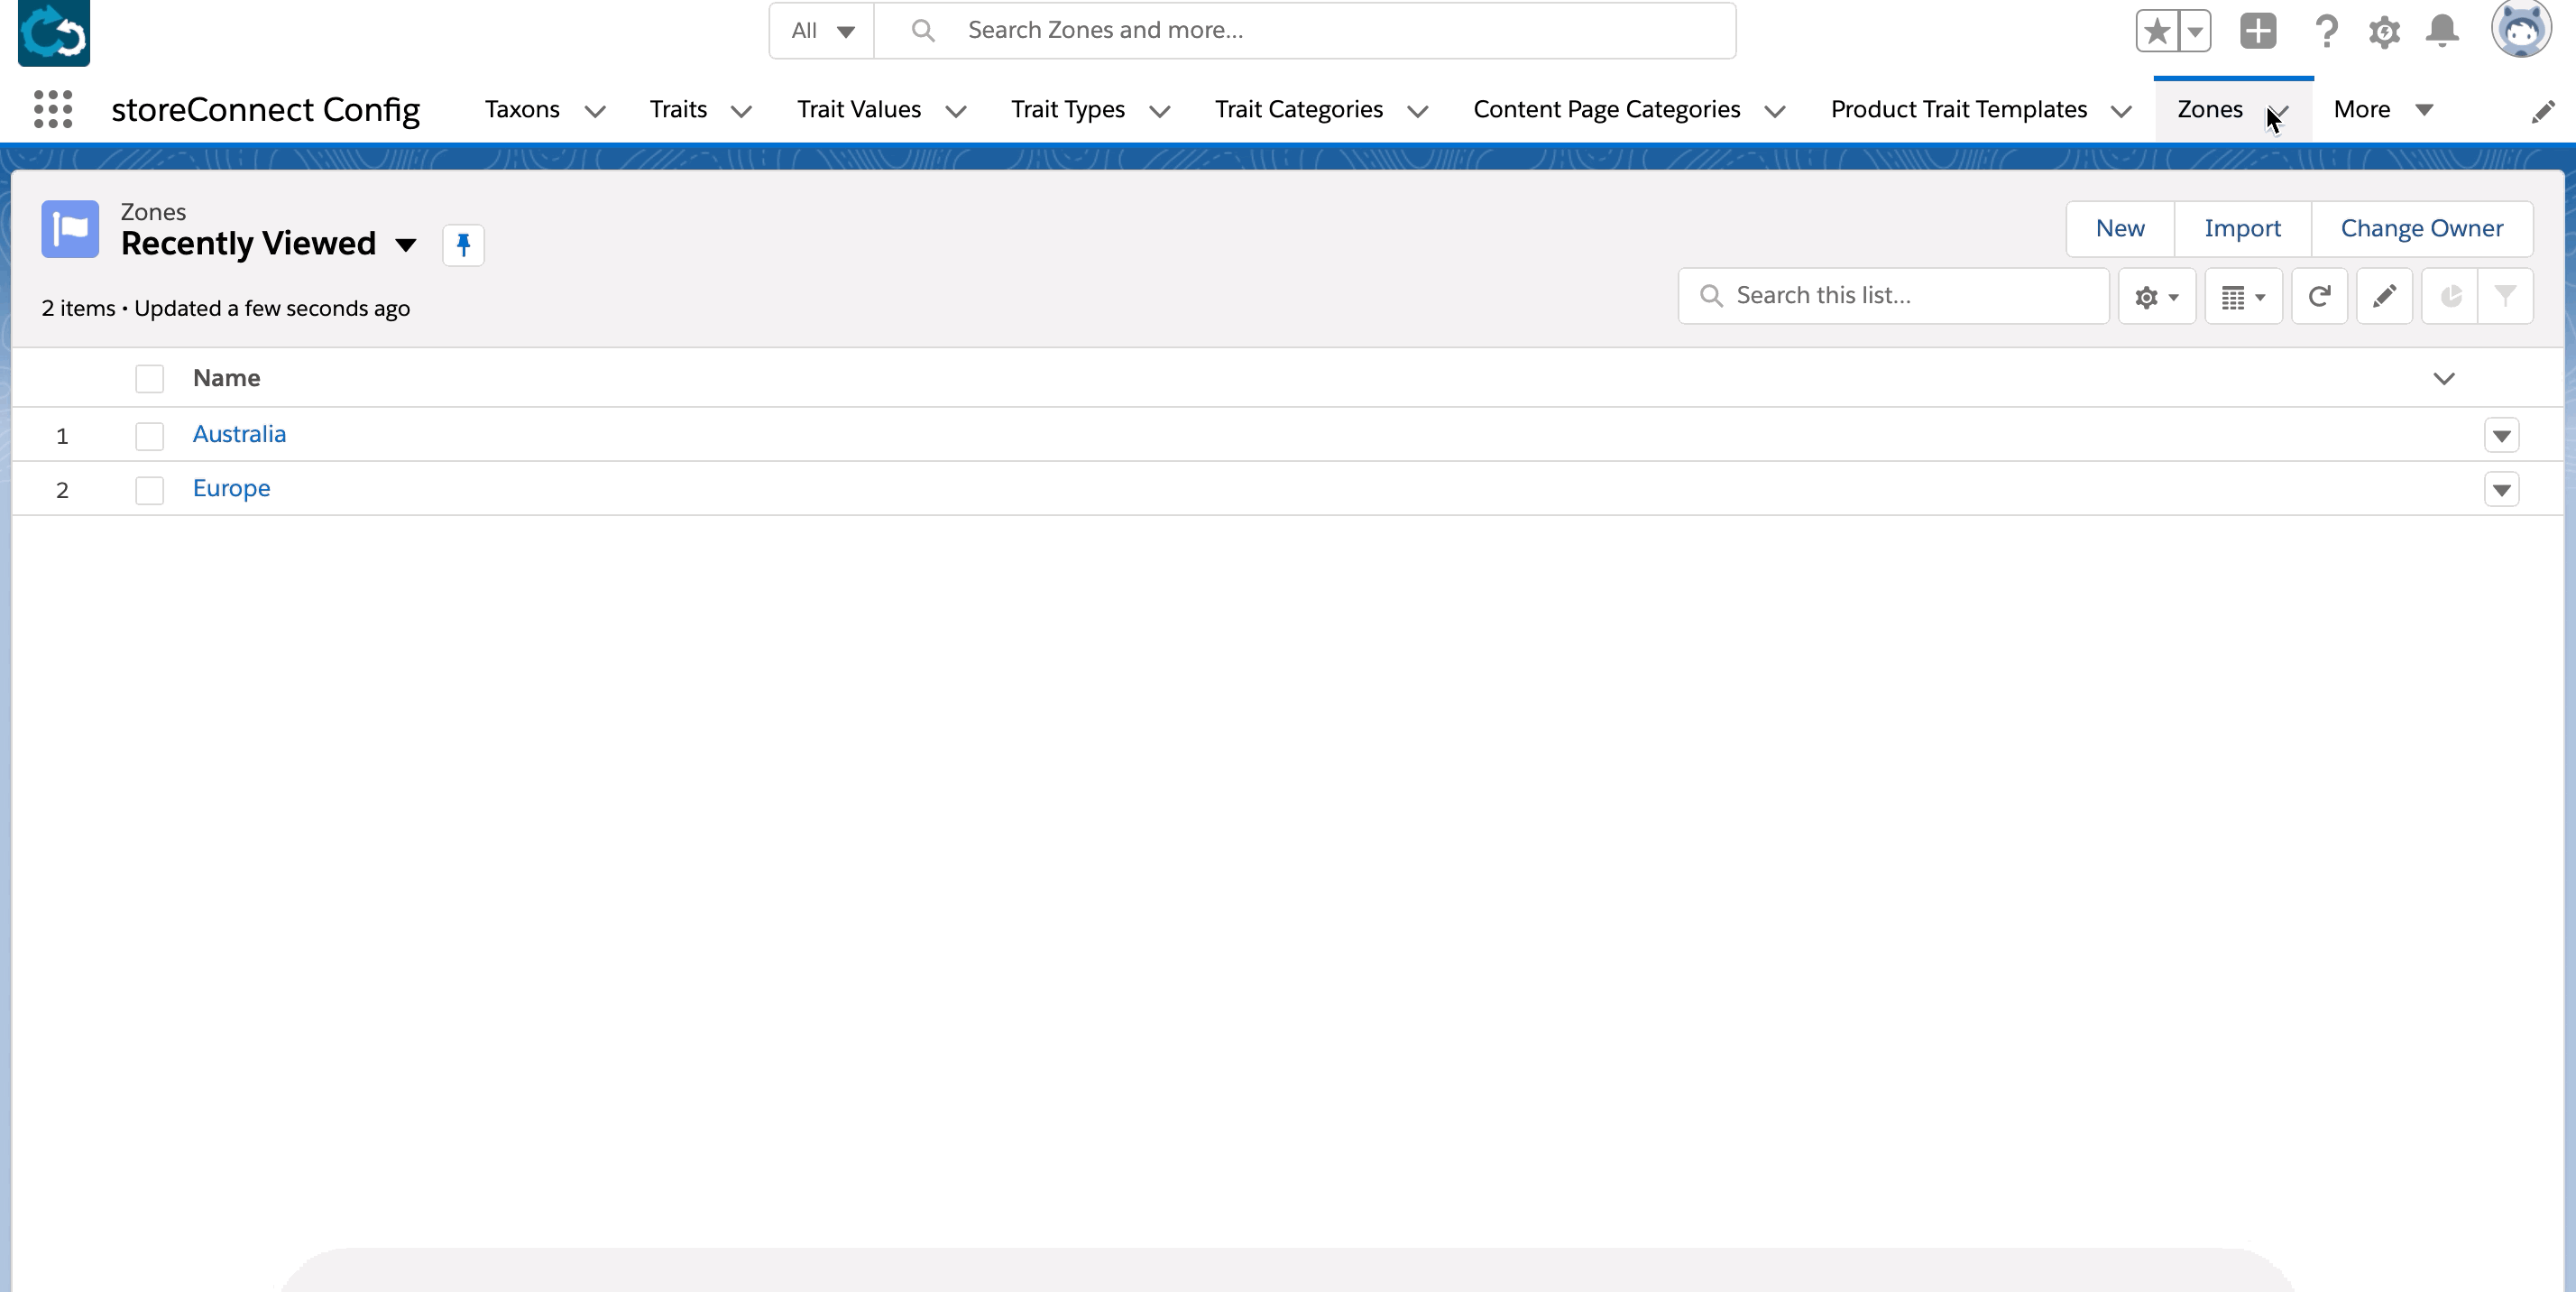The height and width of the screenshot is (1292, 2576).
Task: Switch to the Trait Values tab
Action: [859, 109]
